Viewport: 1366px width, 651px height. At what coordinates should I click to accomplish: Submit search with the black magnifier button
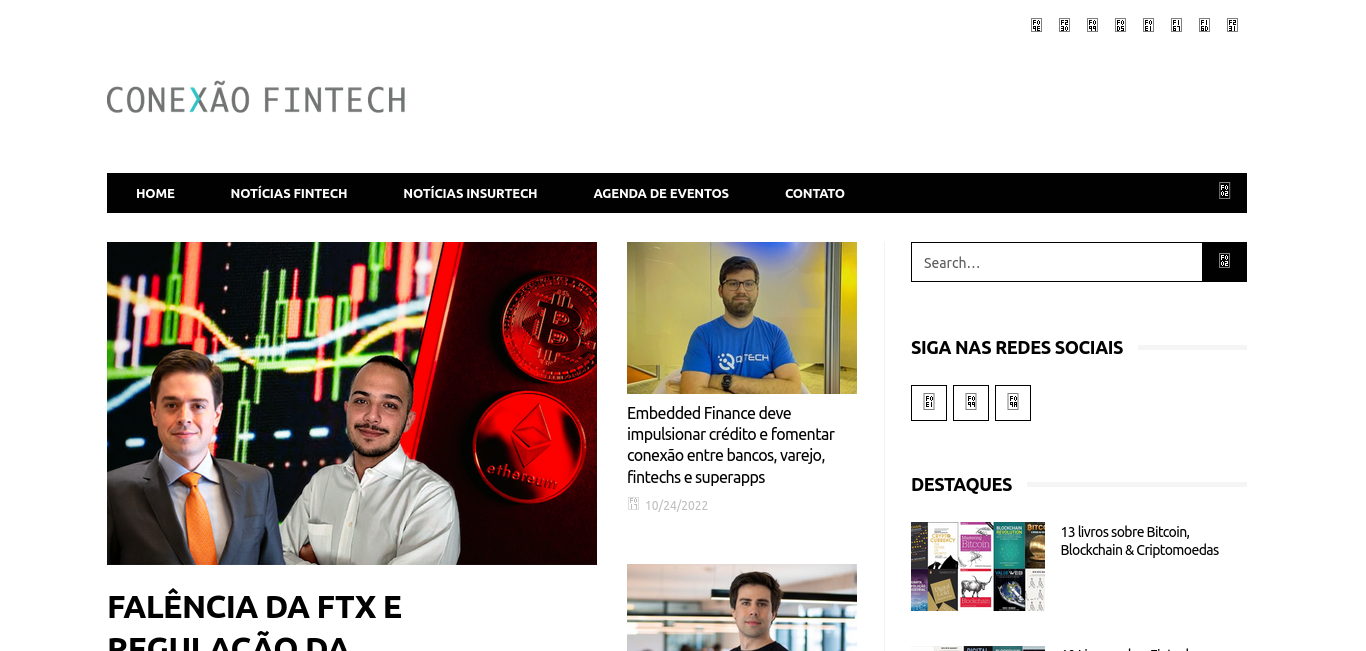click(1224, 262)
